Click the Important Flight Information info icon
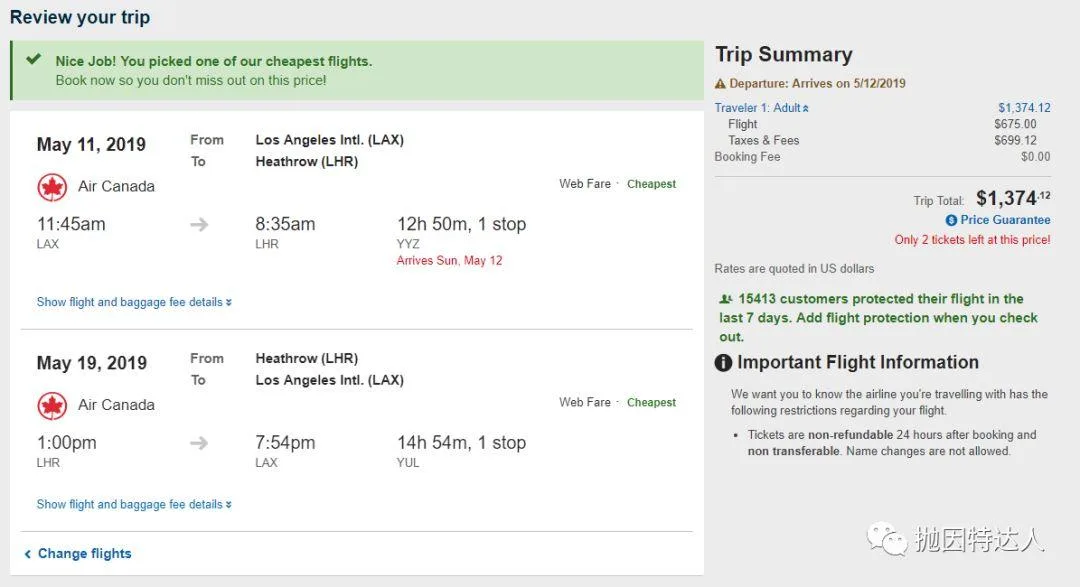1080x587 pixels. coord(724,363)
